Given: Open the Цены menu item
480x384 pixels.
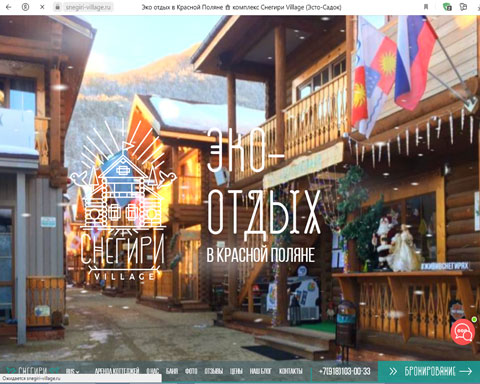Looking at the screenshot, I should point(236,371).
